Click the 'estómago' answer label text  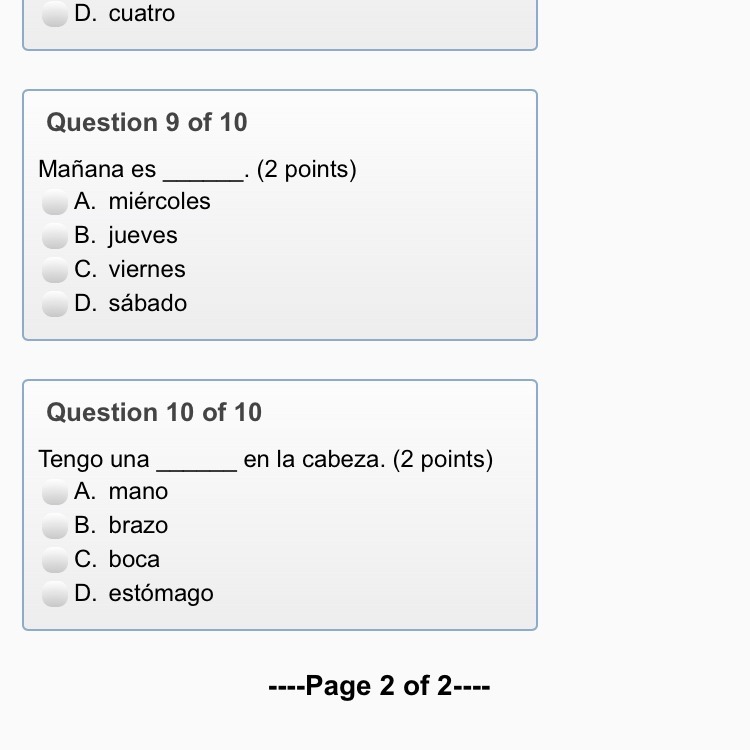[161, 594]
